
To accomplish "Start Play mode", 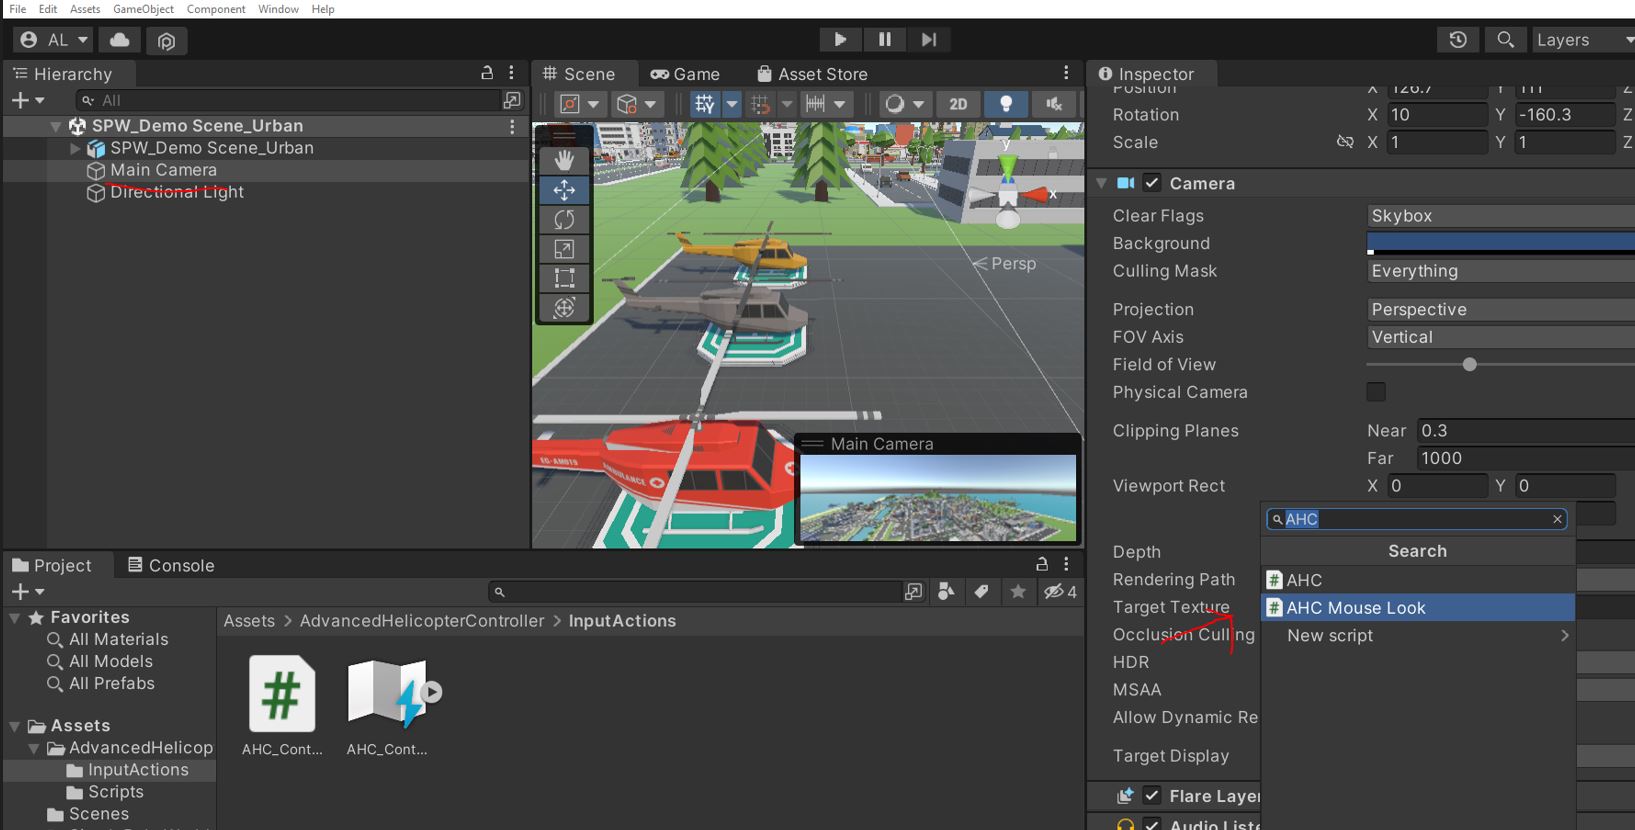I will (x=840, y=40).
